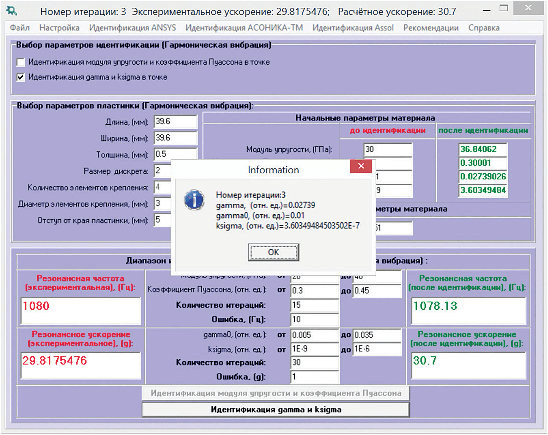
Task: Click the Ошибка (g) input field
Action: pos(315,377)
